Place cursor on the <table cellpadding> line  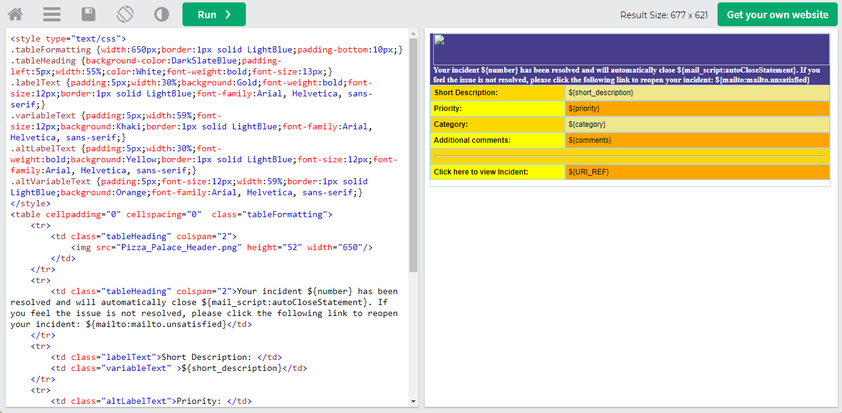click(x=172, y=214)
